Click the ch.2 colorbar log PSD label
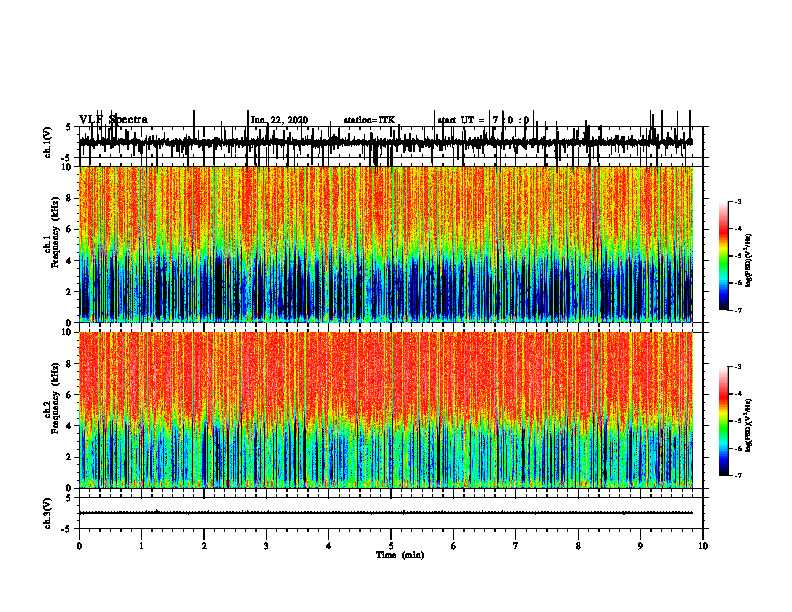Viewport: 792px width, 612px height. 749,425
